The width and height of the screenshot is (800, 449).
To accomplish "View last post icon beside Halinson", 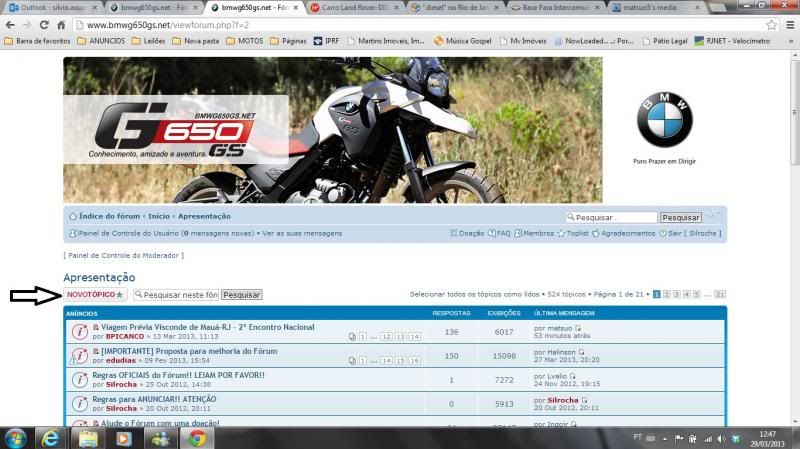I will 581,352.
